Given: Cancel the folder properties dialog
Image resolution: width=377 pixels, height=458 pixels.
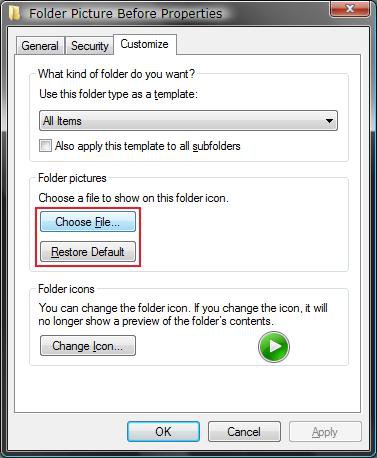Looking at the screenshot, I should (244, 432).
